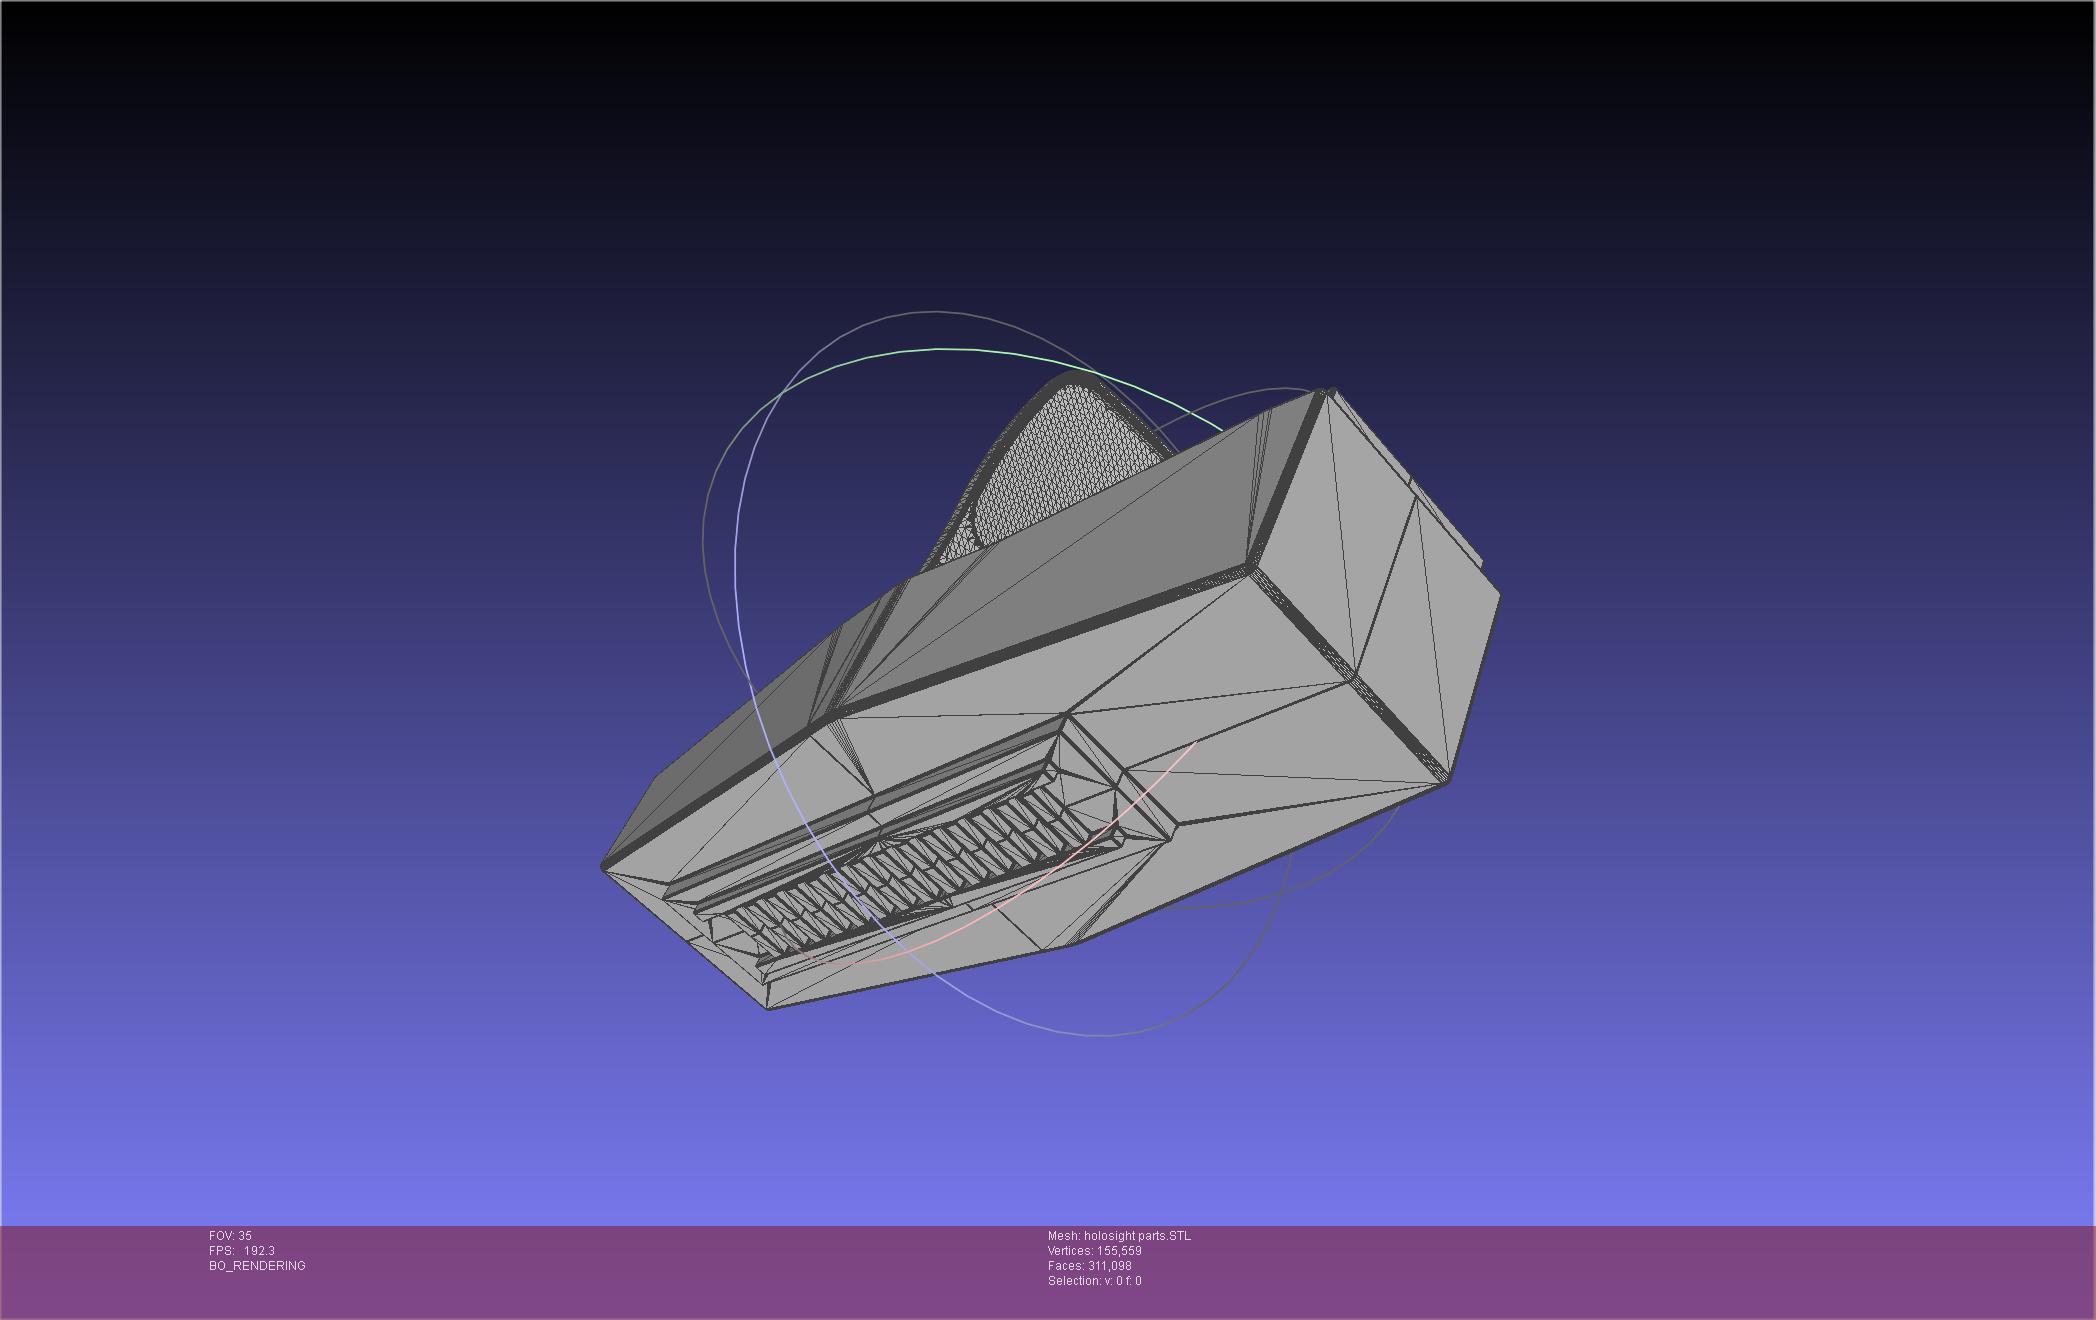This screenshot has width=2096, height=1320.
Task: Click the Faces: 311,098 label
Action: (x=1089, y=1266)
